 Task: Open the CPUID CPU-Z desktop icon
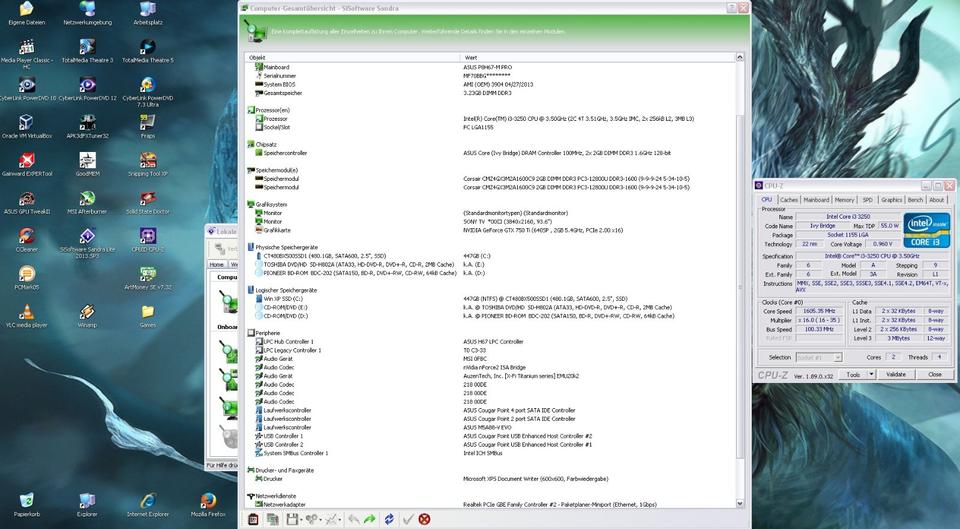coord(148,236)
